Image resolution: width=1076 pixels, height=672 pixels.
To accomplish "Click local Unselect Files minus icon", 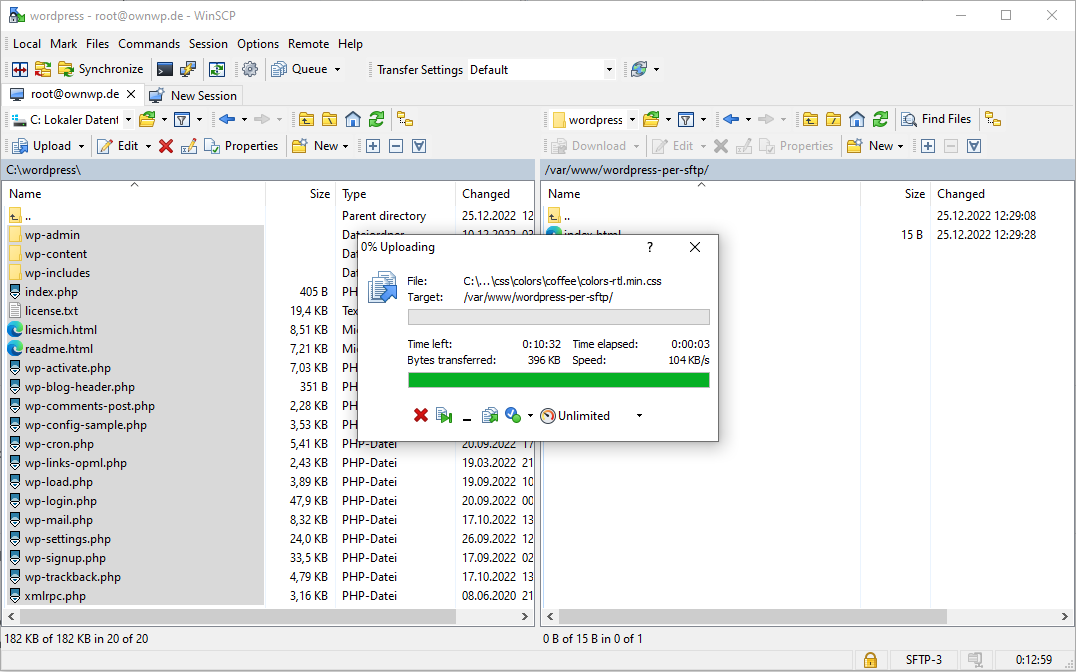I will point(396,146).
